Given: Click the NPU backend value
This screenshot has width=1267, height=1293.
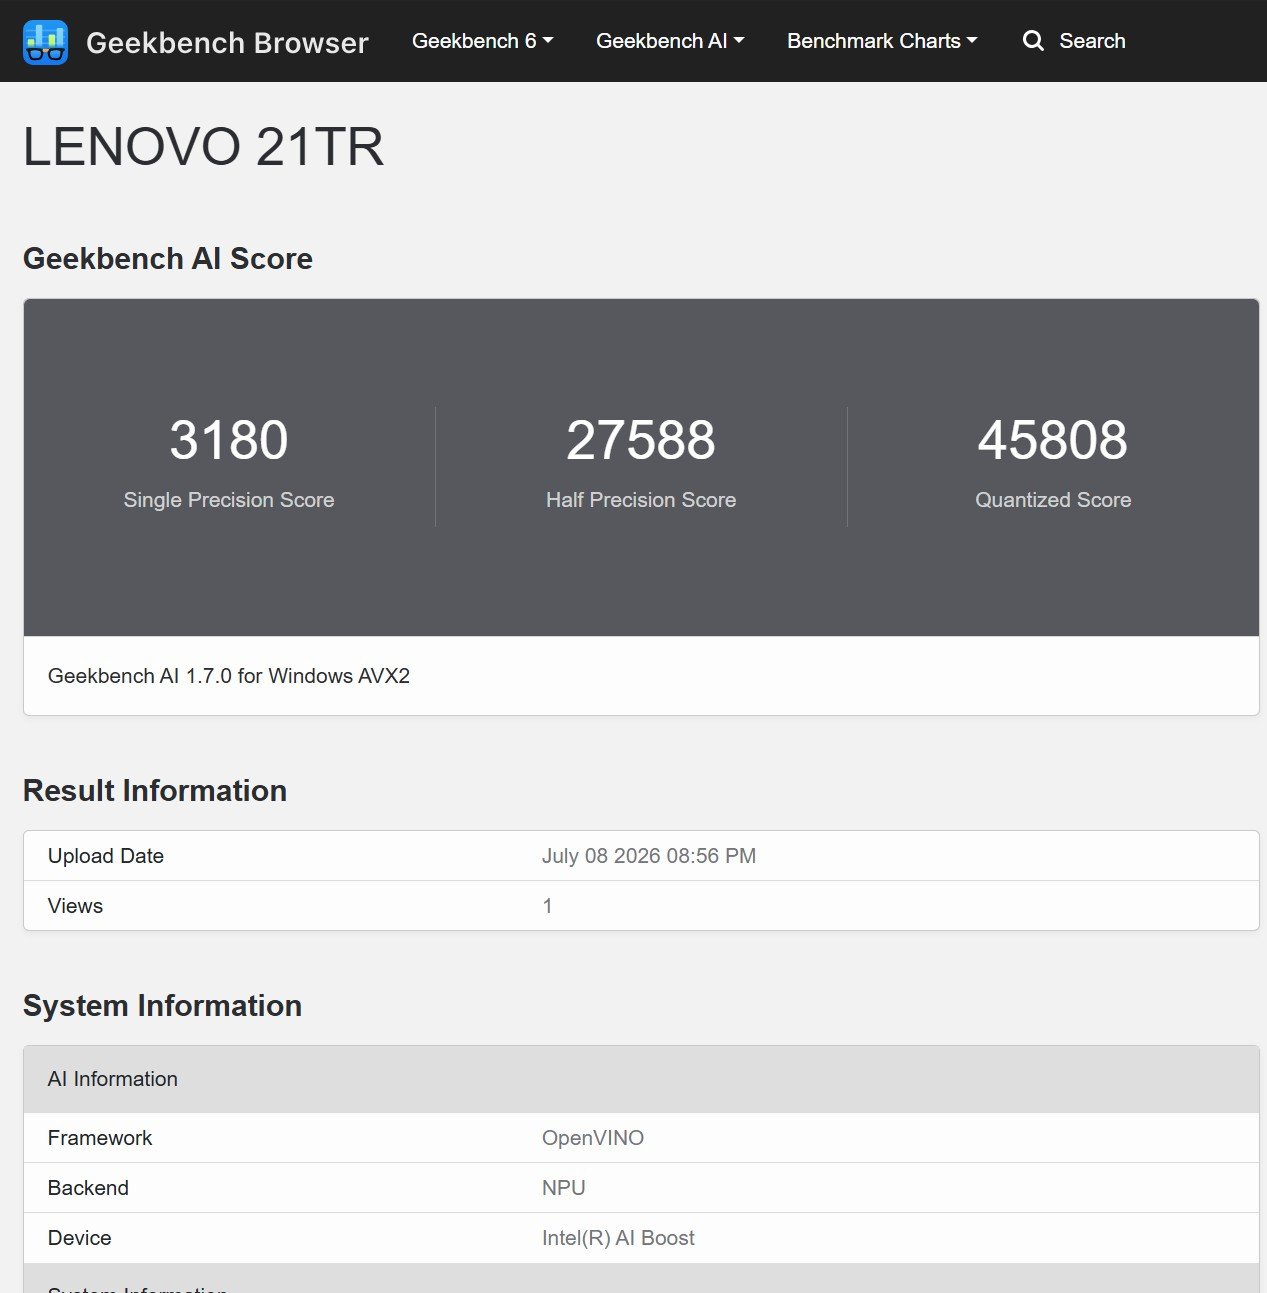Looking at the screenshot, I should pos(564,1188).
